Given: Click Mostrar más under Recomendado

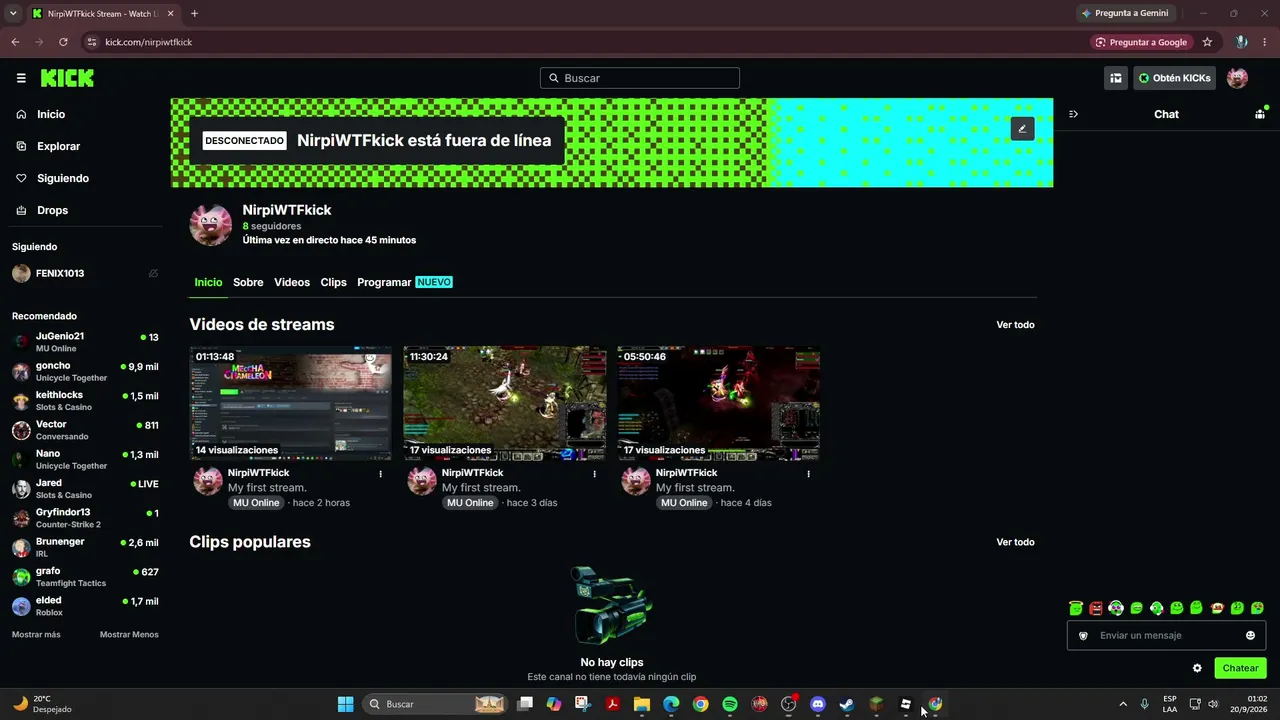Looking at the screenshot, I should point(36,635).
